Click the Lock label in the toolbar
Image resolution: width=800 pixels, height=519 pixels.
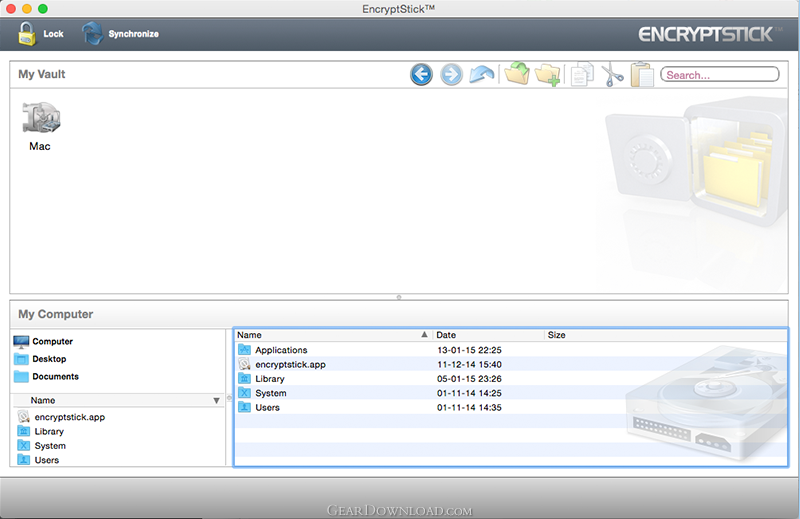53,34
